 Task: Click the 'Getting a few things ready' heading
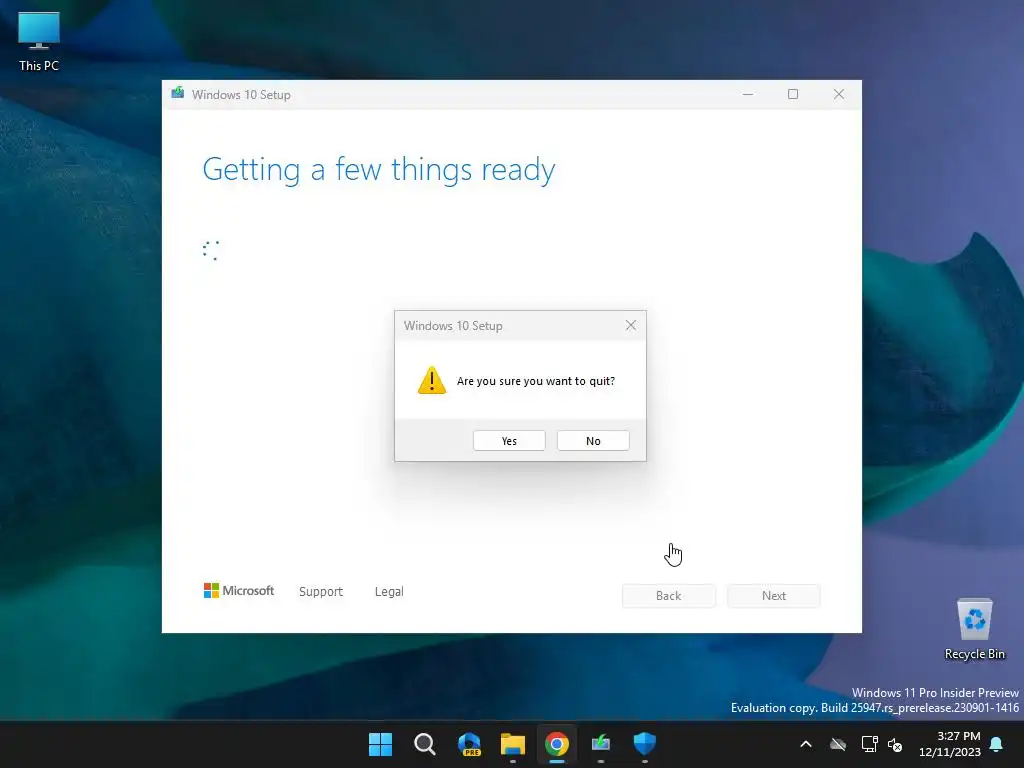click(379, 169)
